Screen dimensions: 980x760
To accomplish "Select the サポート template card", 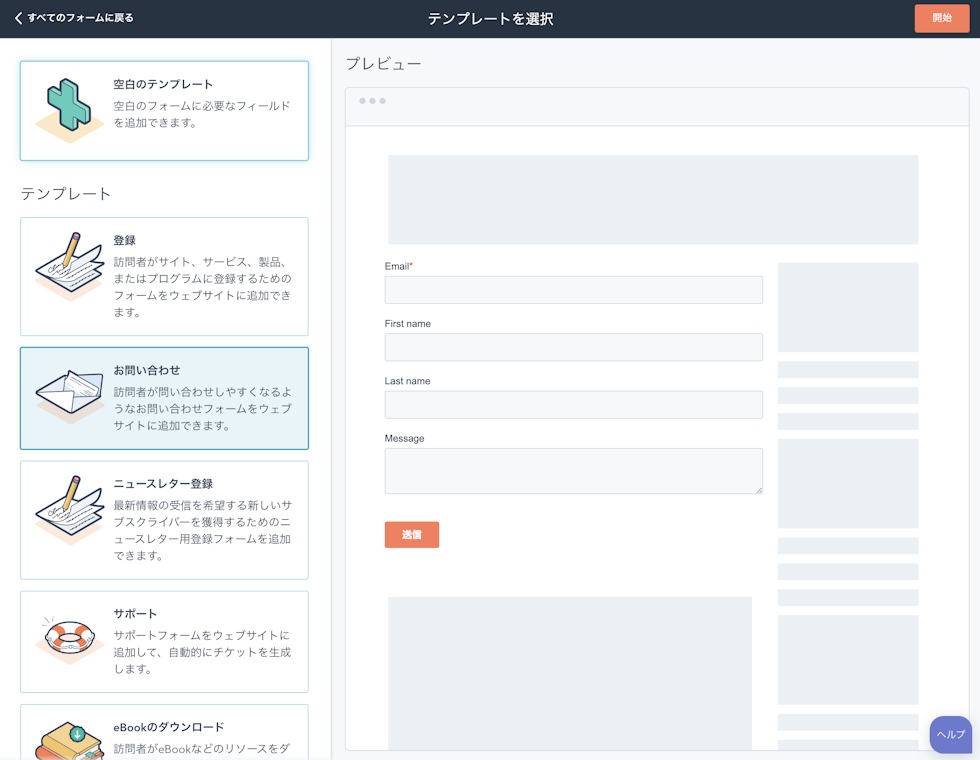I will click(x=164, y=641).
